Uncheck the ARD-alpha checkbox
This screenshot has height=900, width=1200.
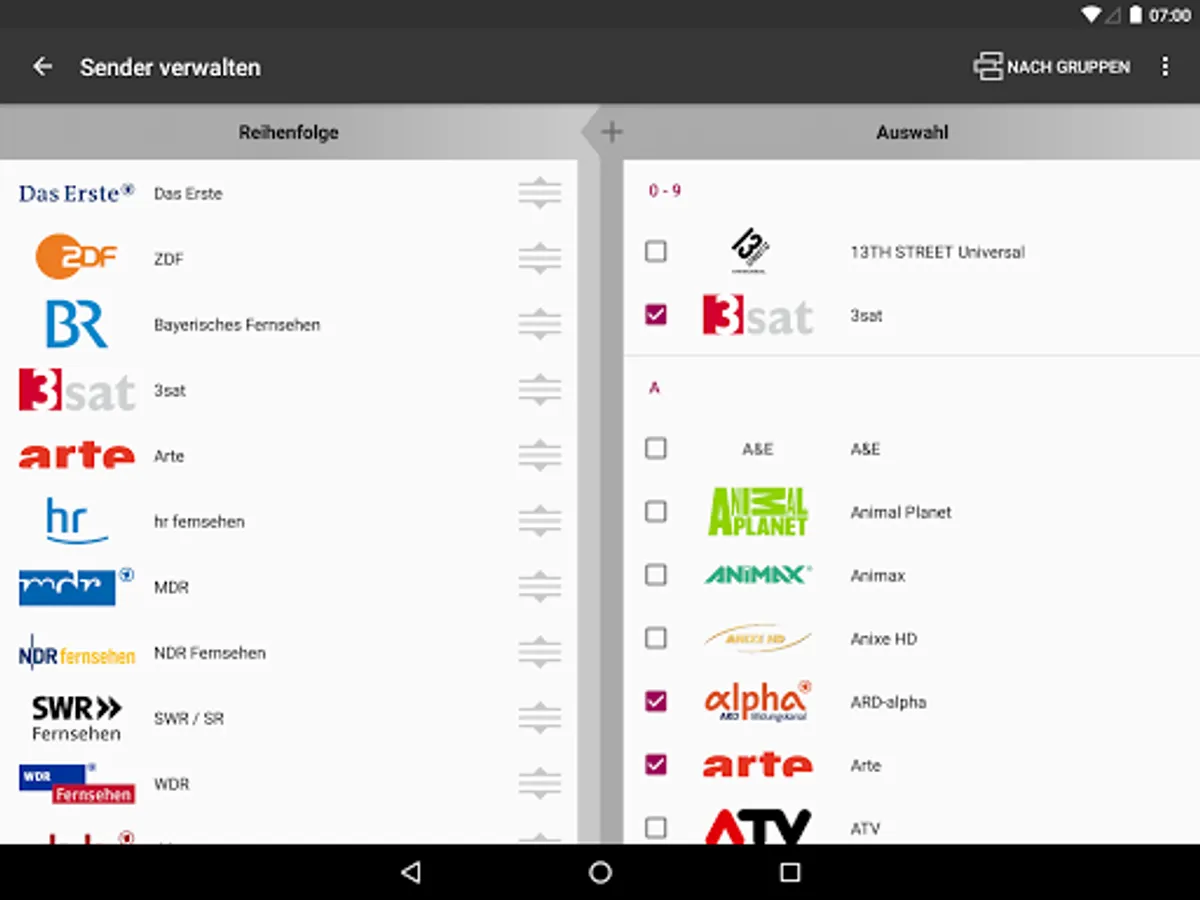pyautogui.click(x=656, y=702)
